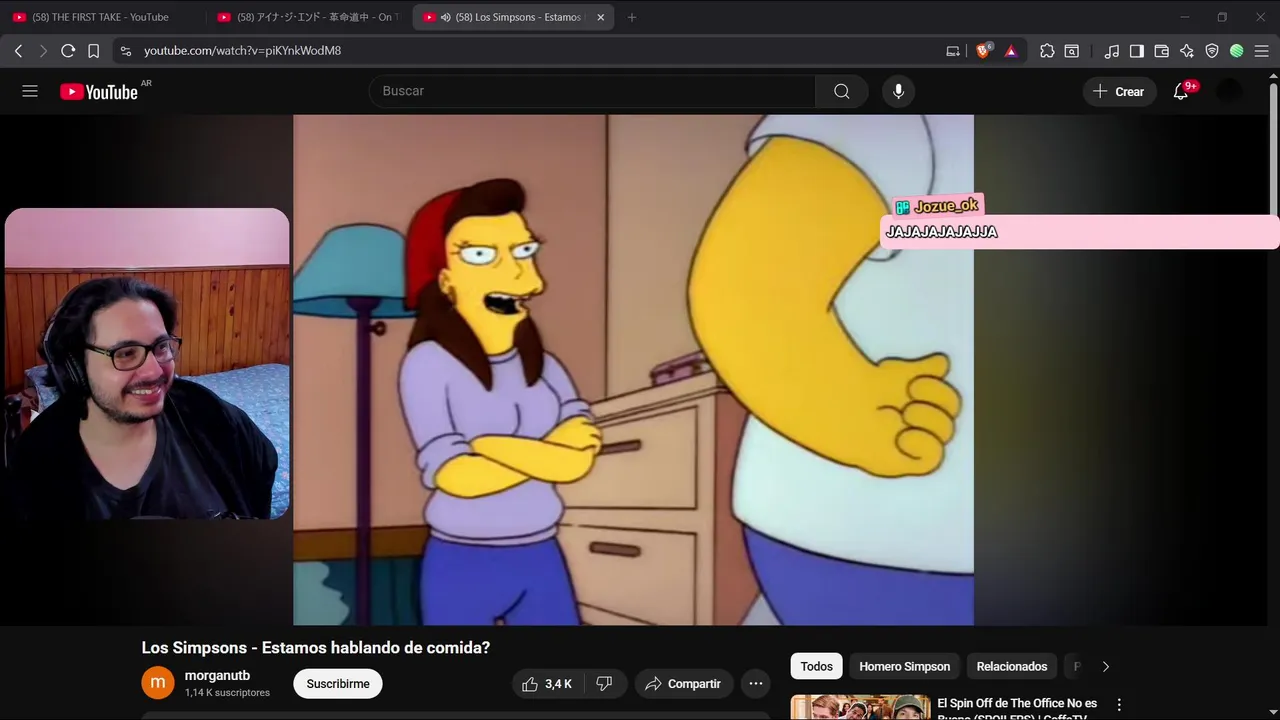This screenshot has width=1280, height=720.
Task: Click the Compartir share button
Action: (x=684, y=684)
